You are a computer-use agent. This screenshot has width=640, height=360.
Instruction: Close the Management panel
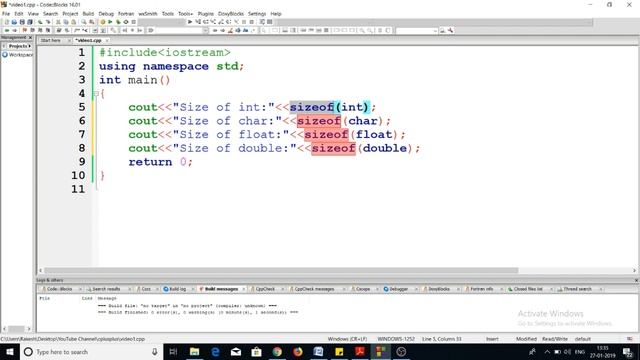click(x=30, y=38)
